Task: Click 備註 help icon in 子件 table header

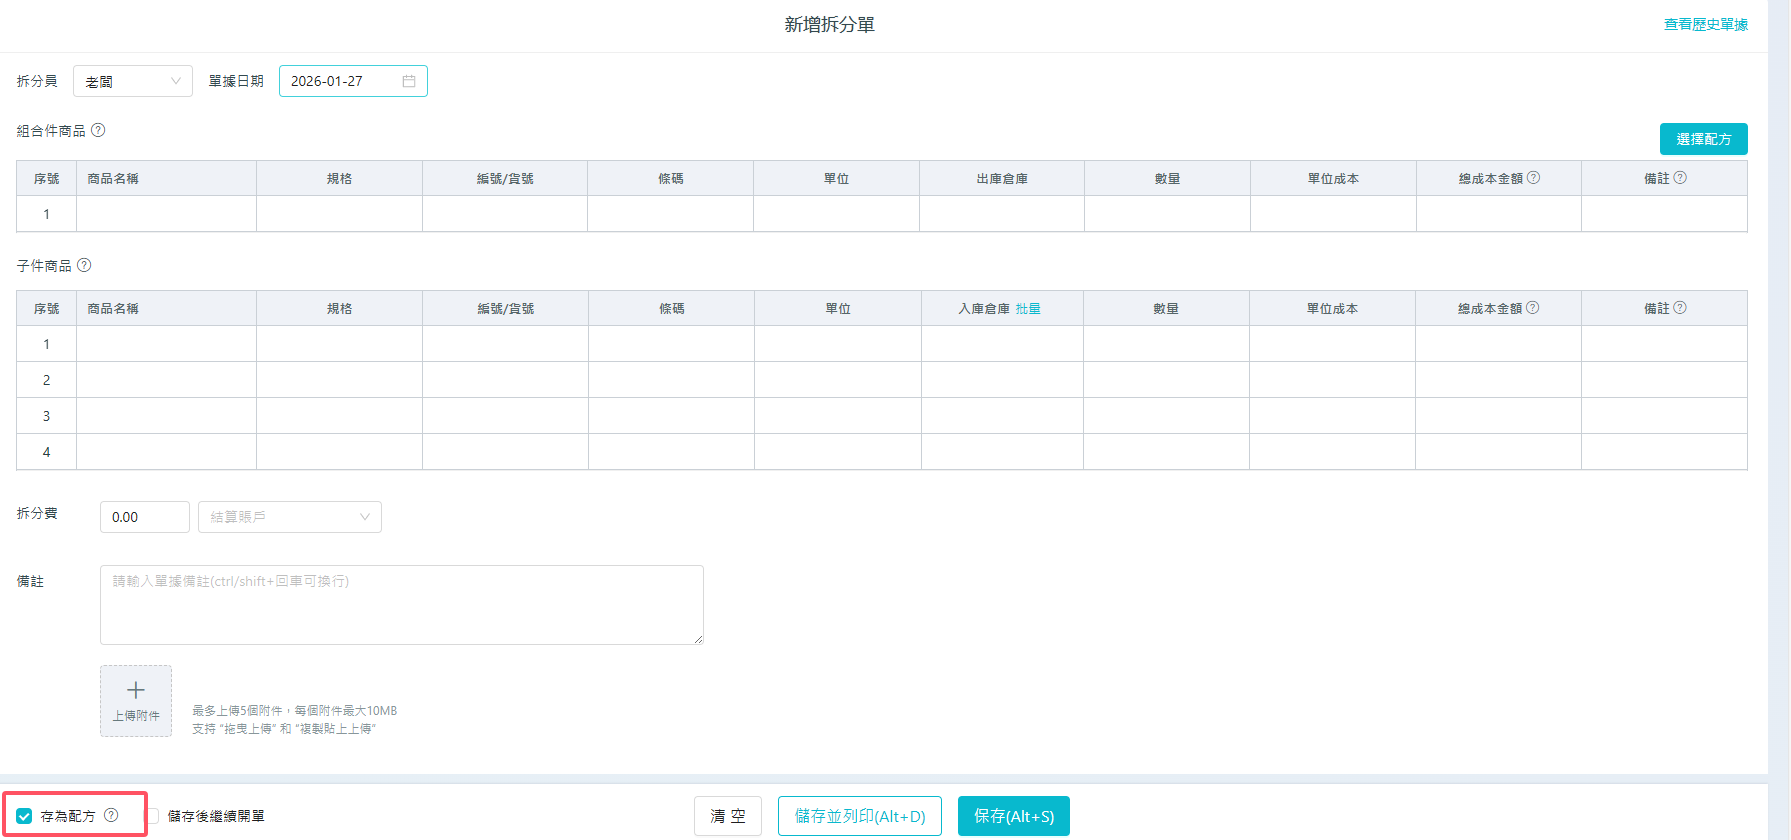Action: [1680, 308]
